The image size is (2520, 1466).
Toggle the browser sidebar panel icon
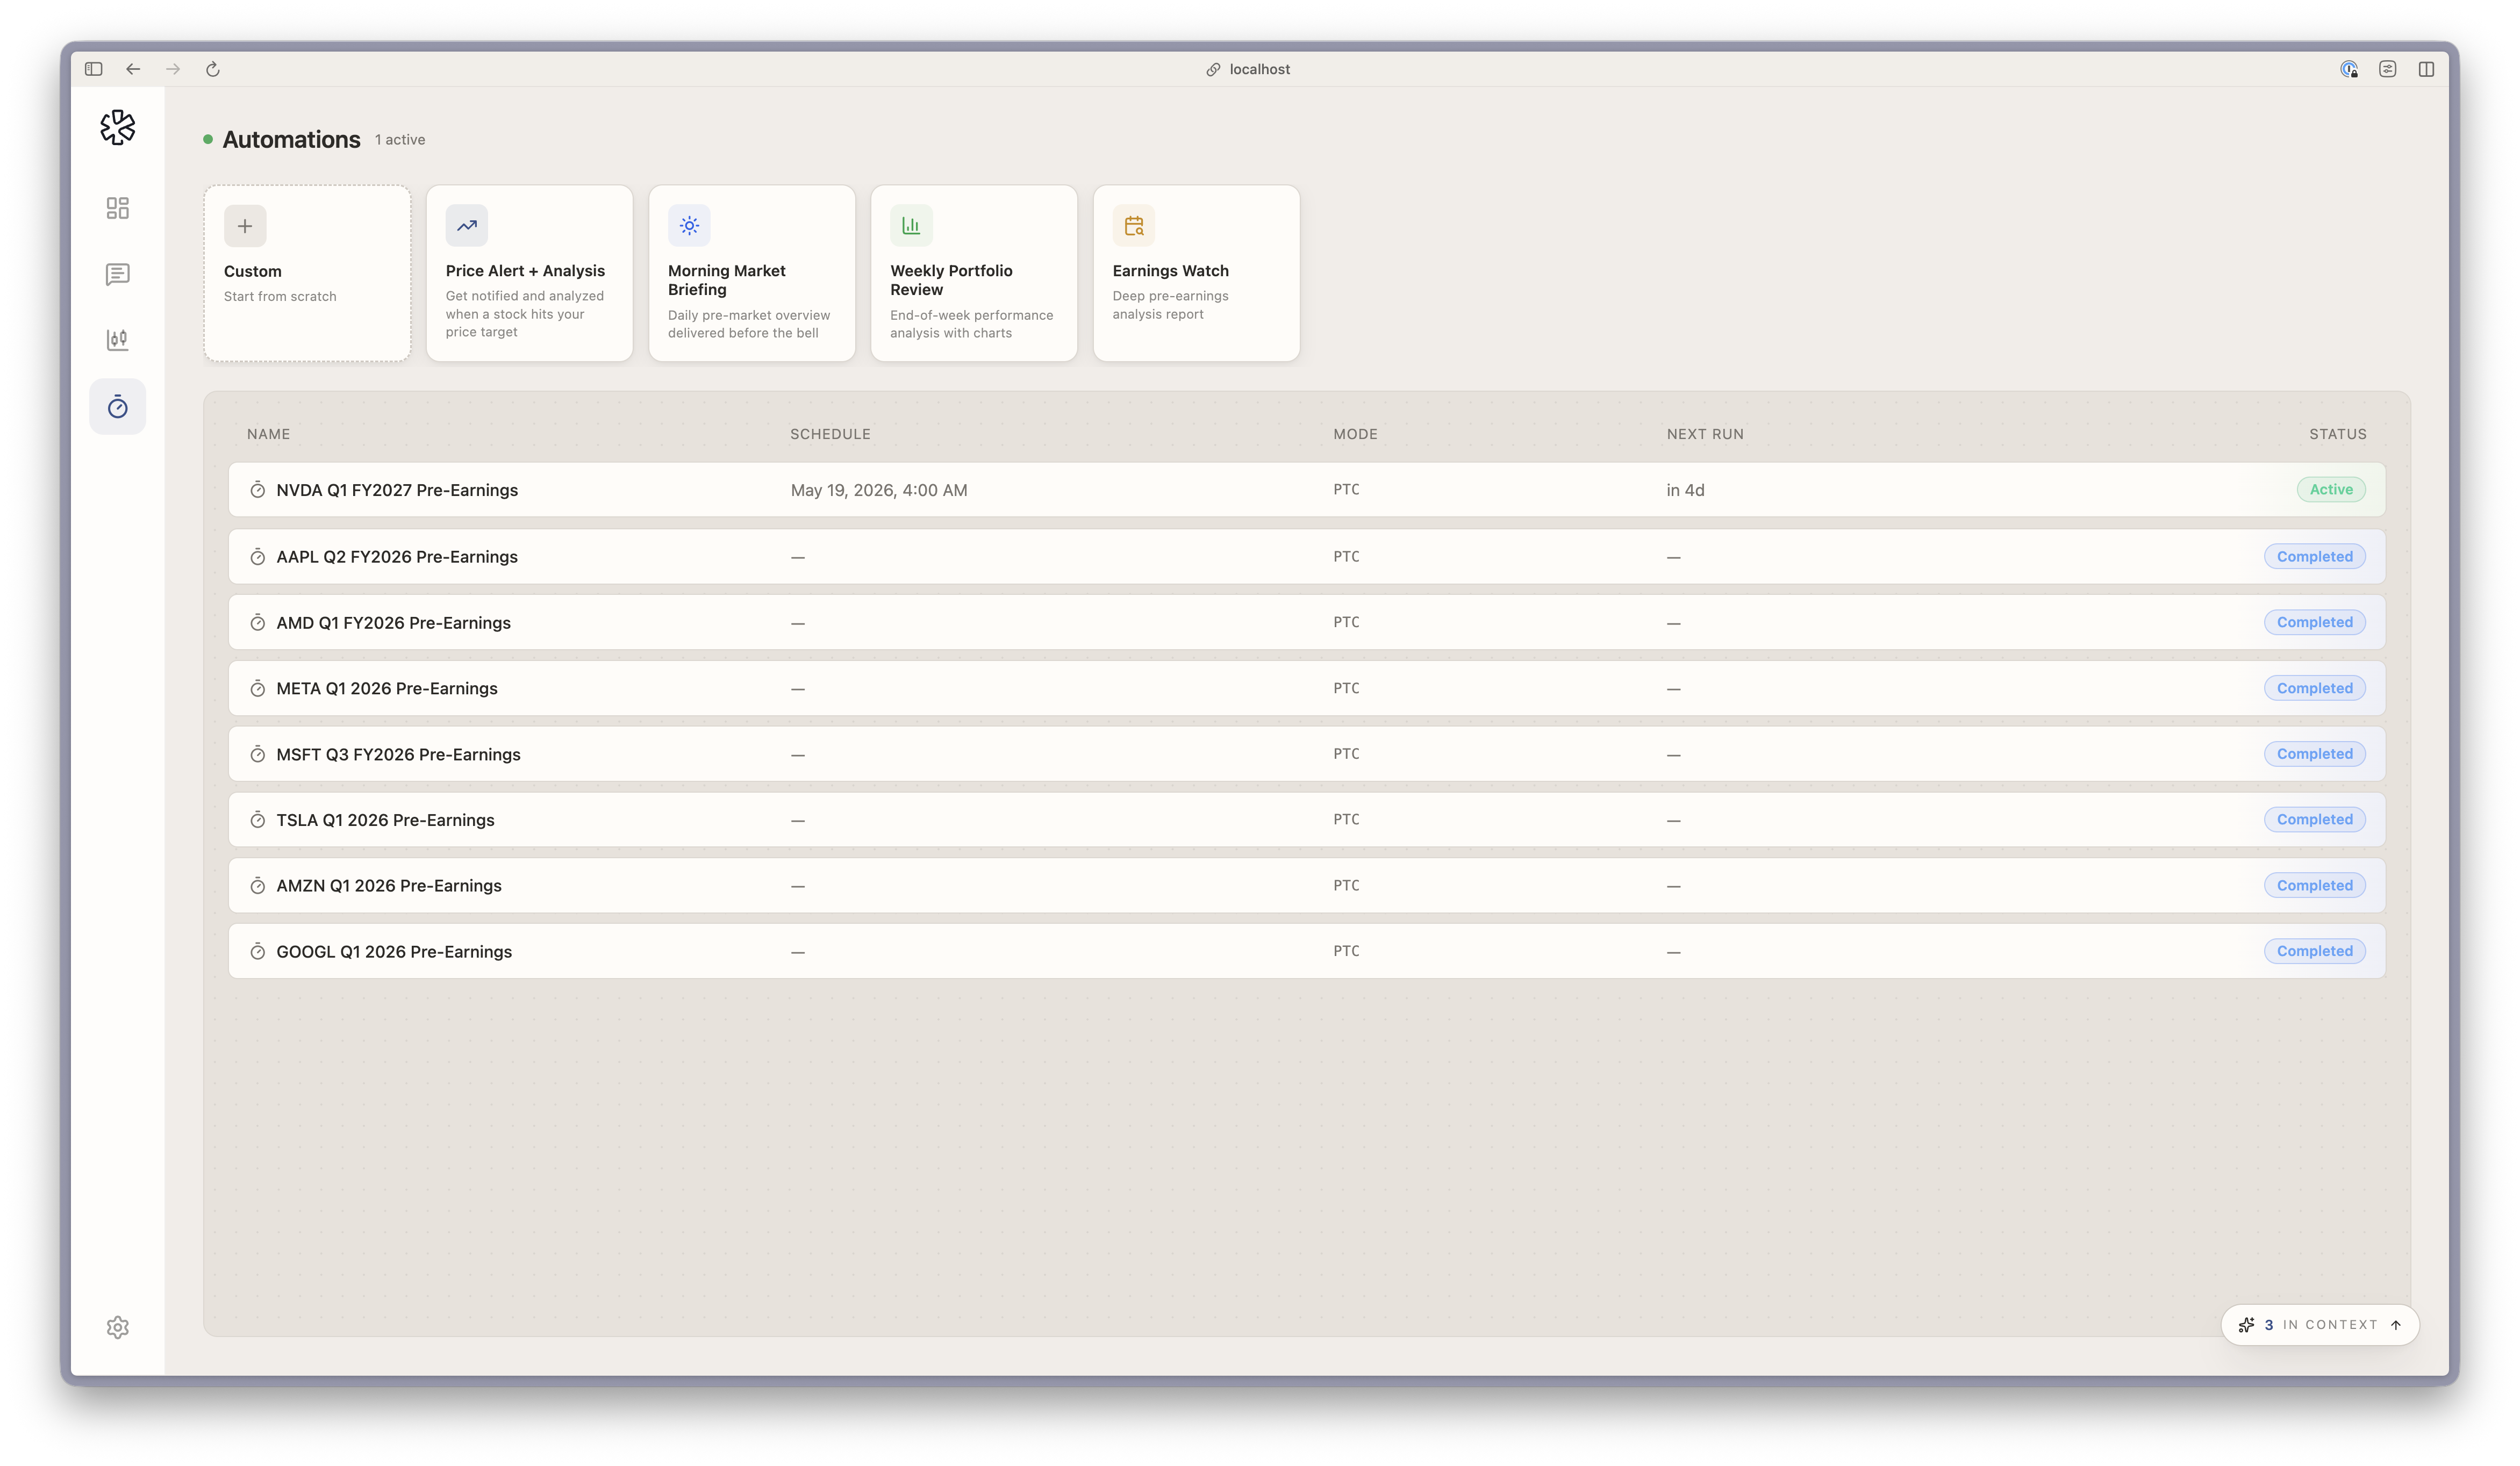point(94,69)
